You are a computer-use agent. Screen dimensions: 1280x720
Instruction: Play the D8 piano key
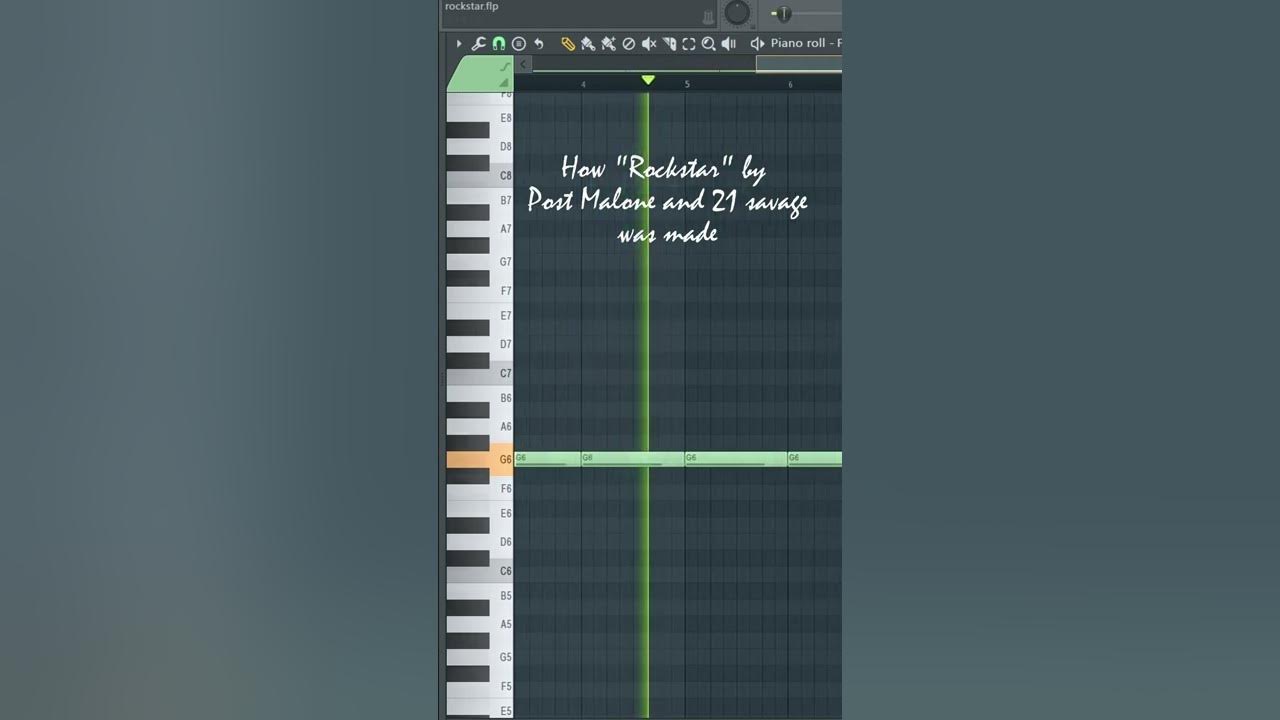[x=479, y=149]
